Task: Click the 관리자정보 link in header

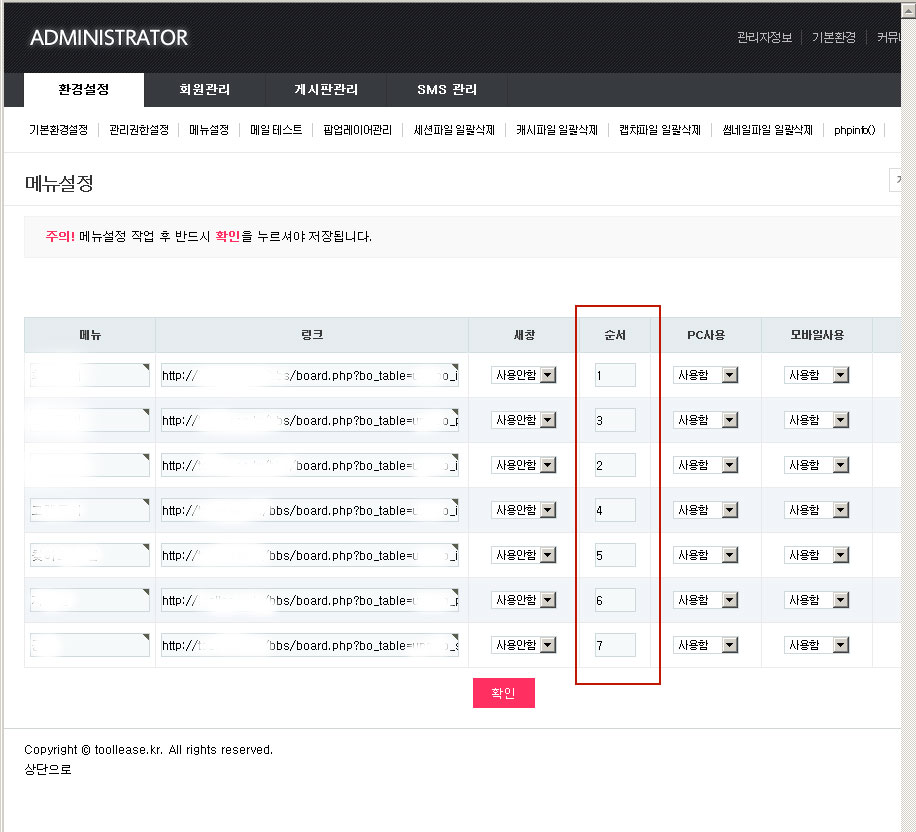Action: pyautogui.click(x=764, y=38)
